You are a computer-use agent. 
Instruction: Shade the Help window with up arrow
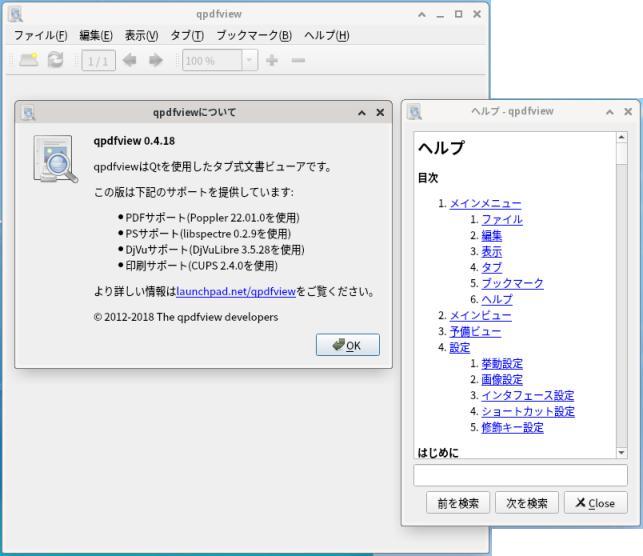click(x=610, y=112)
